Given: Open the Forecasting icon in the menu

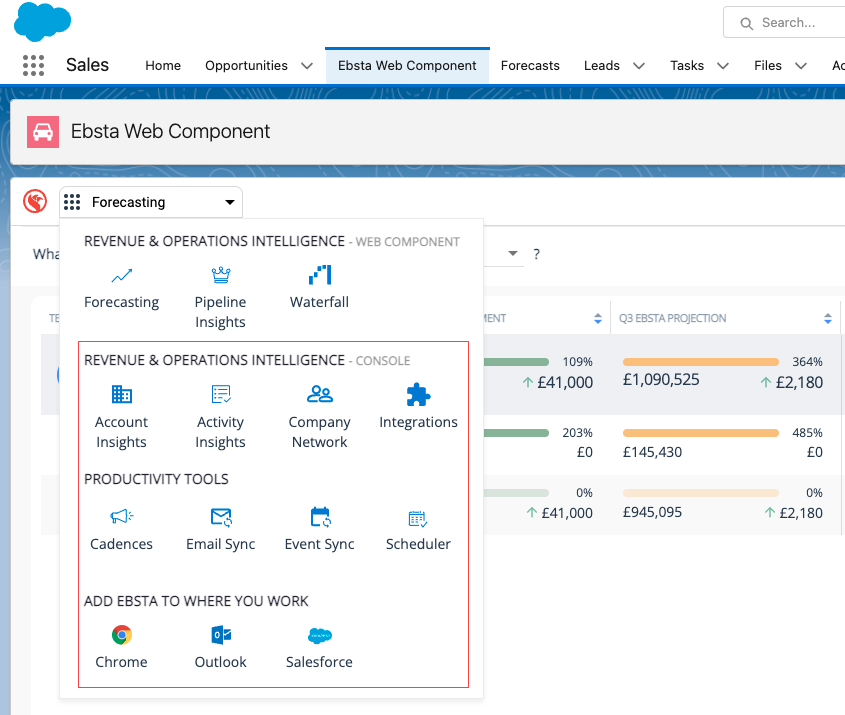Looking at the screenshot, I should tap(121, 276).
